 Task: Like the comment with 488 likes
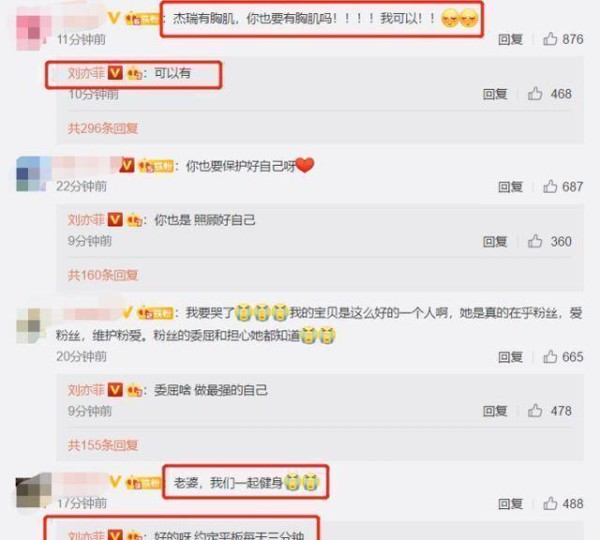point(550,504)
